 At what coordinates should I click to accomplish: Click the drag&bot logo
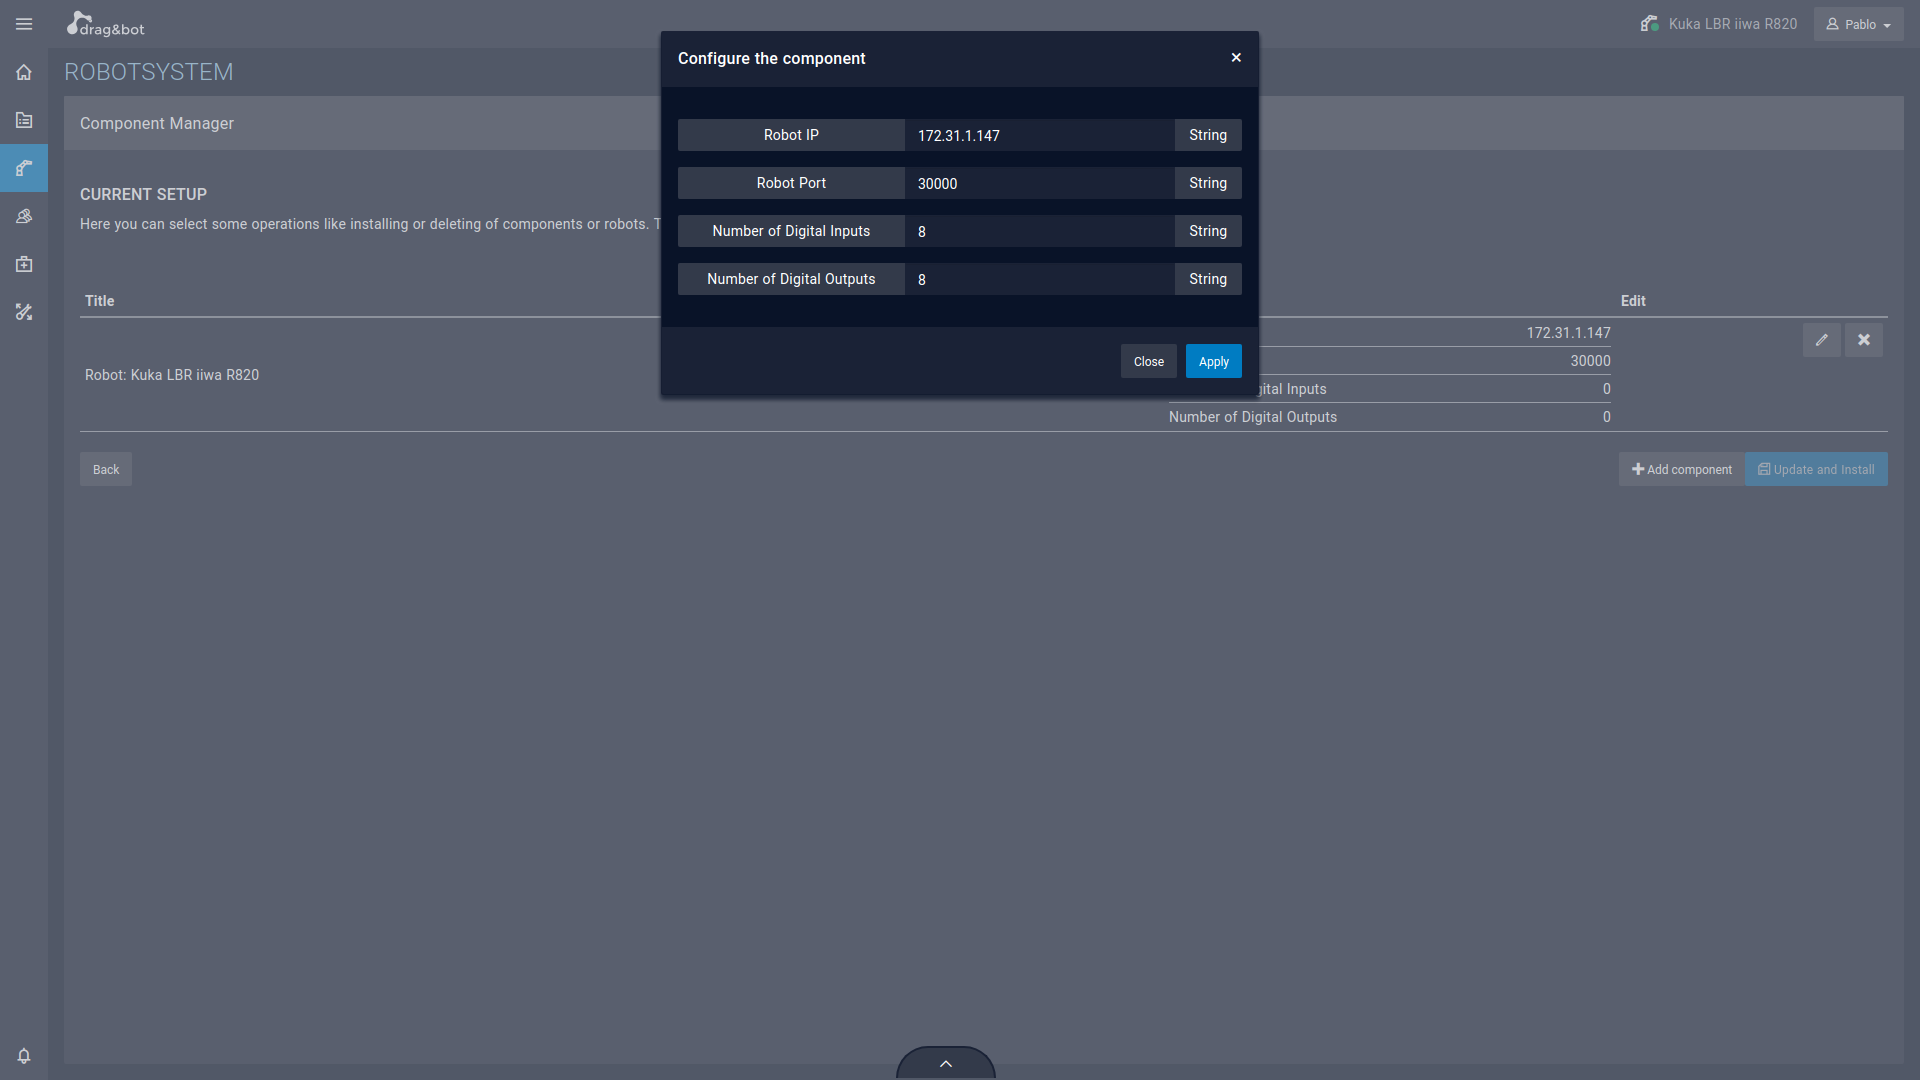[105, 24]
